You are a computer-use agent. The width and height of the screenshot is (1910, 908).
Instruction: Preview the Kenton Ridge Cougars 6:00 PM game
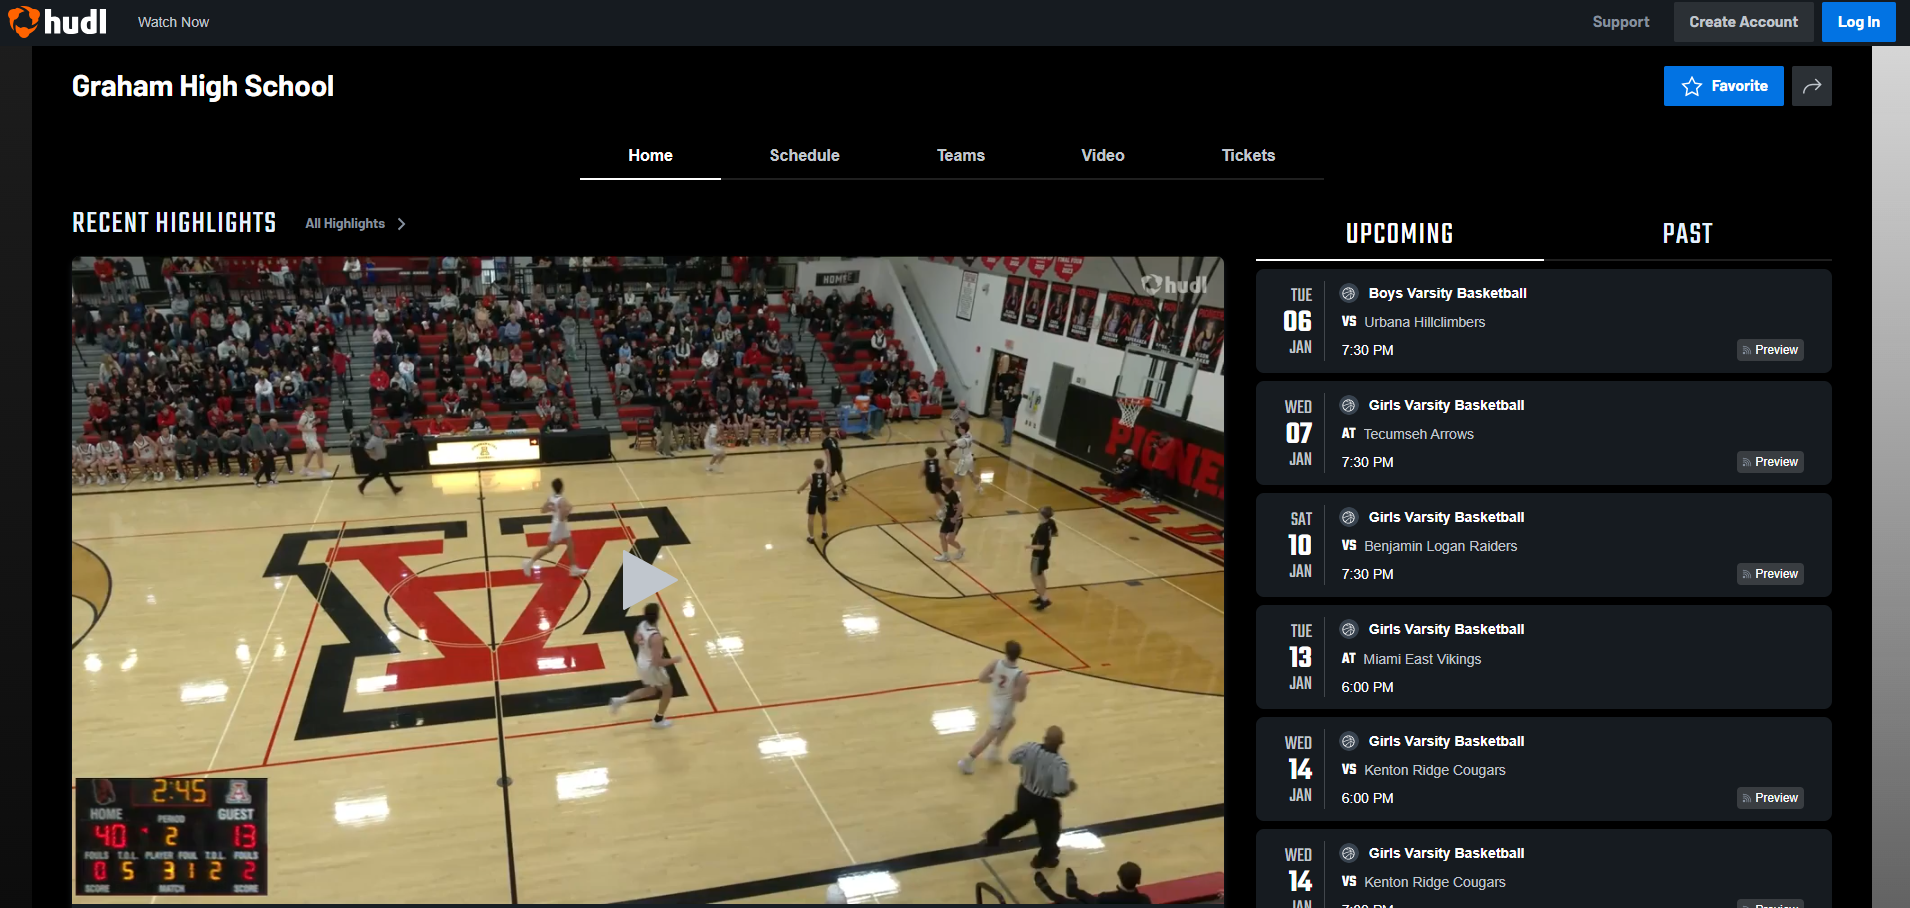click(1769, 798)
